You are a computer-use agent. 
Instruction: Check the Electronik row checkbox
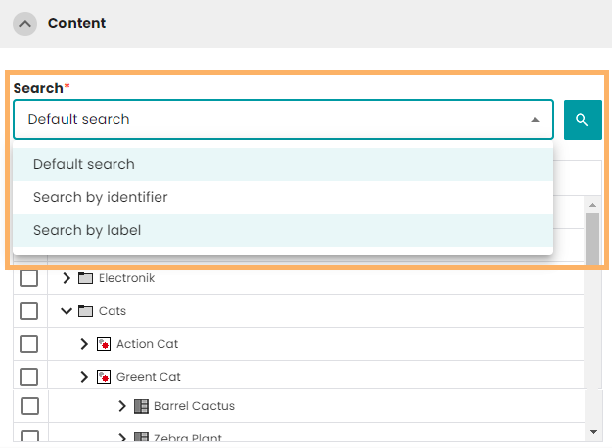(29, 278)
